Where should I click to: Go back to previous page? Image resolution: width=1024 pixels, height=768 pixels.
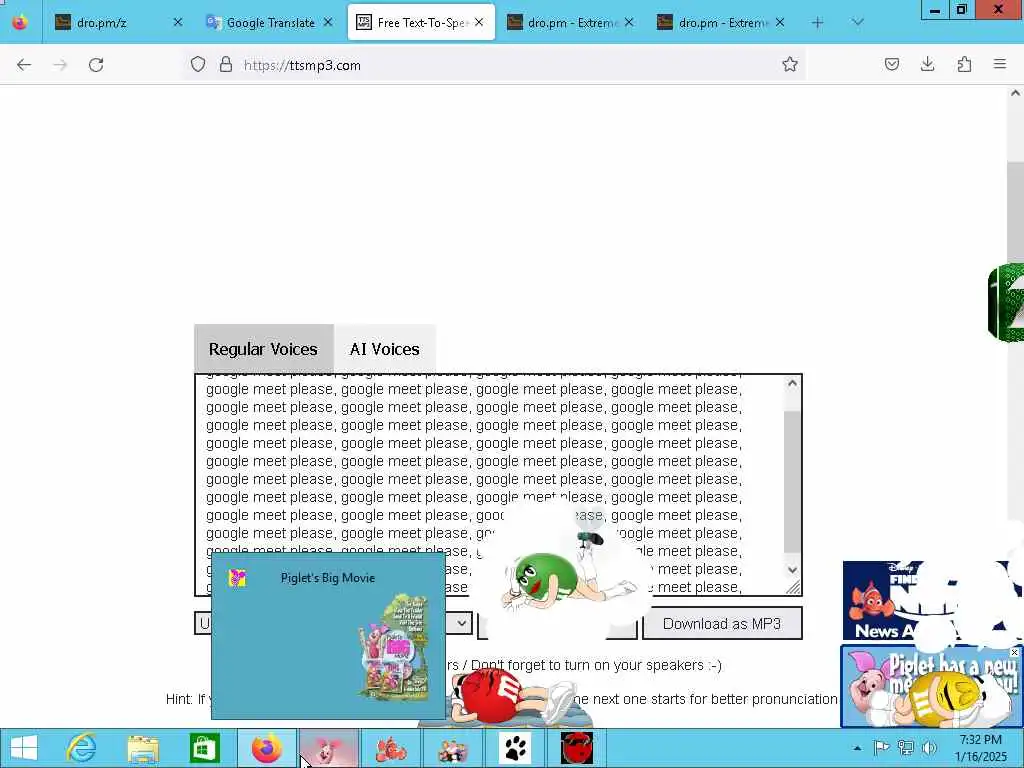pyautogui.click(x=24, y=65)
